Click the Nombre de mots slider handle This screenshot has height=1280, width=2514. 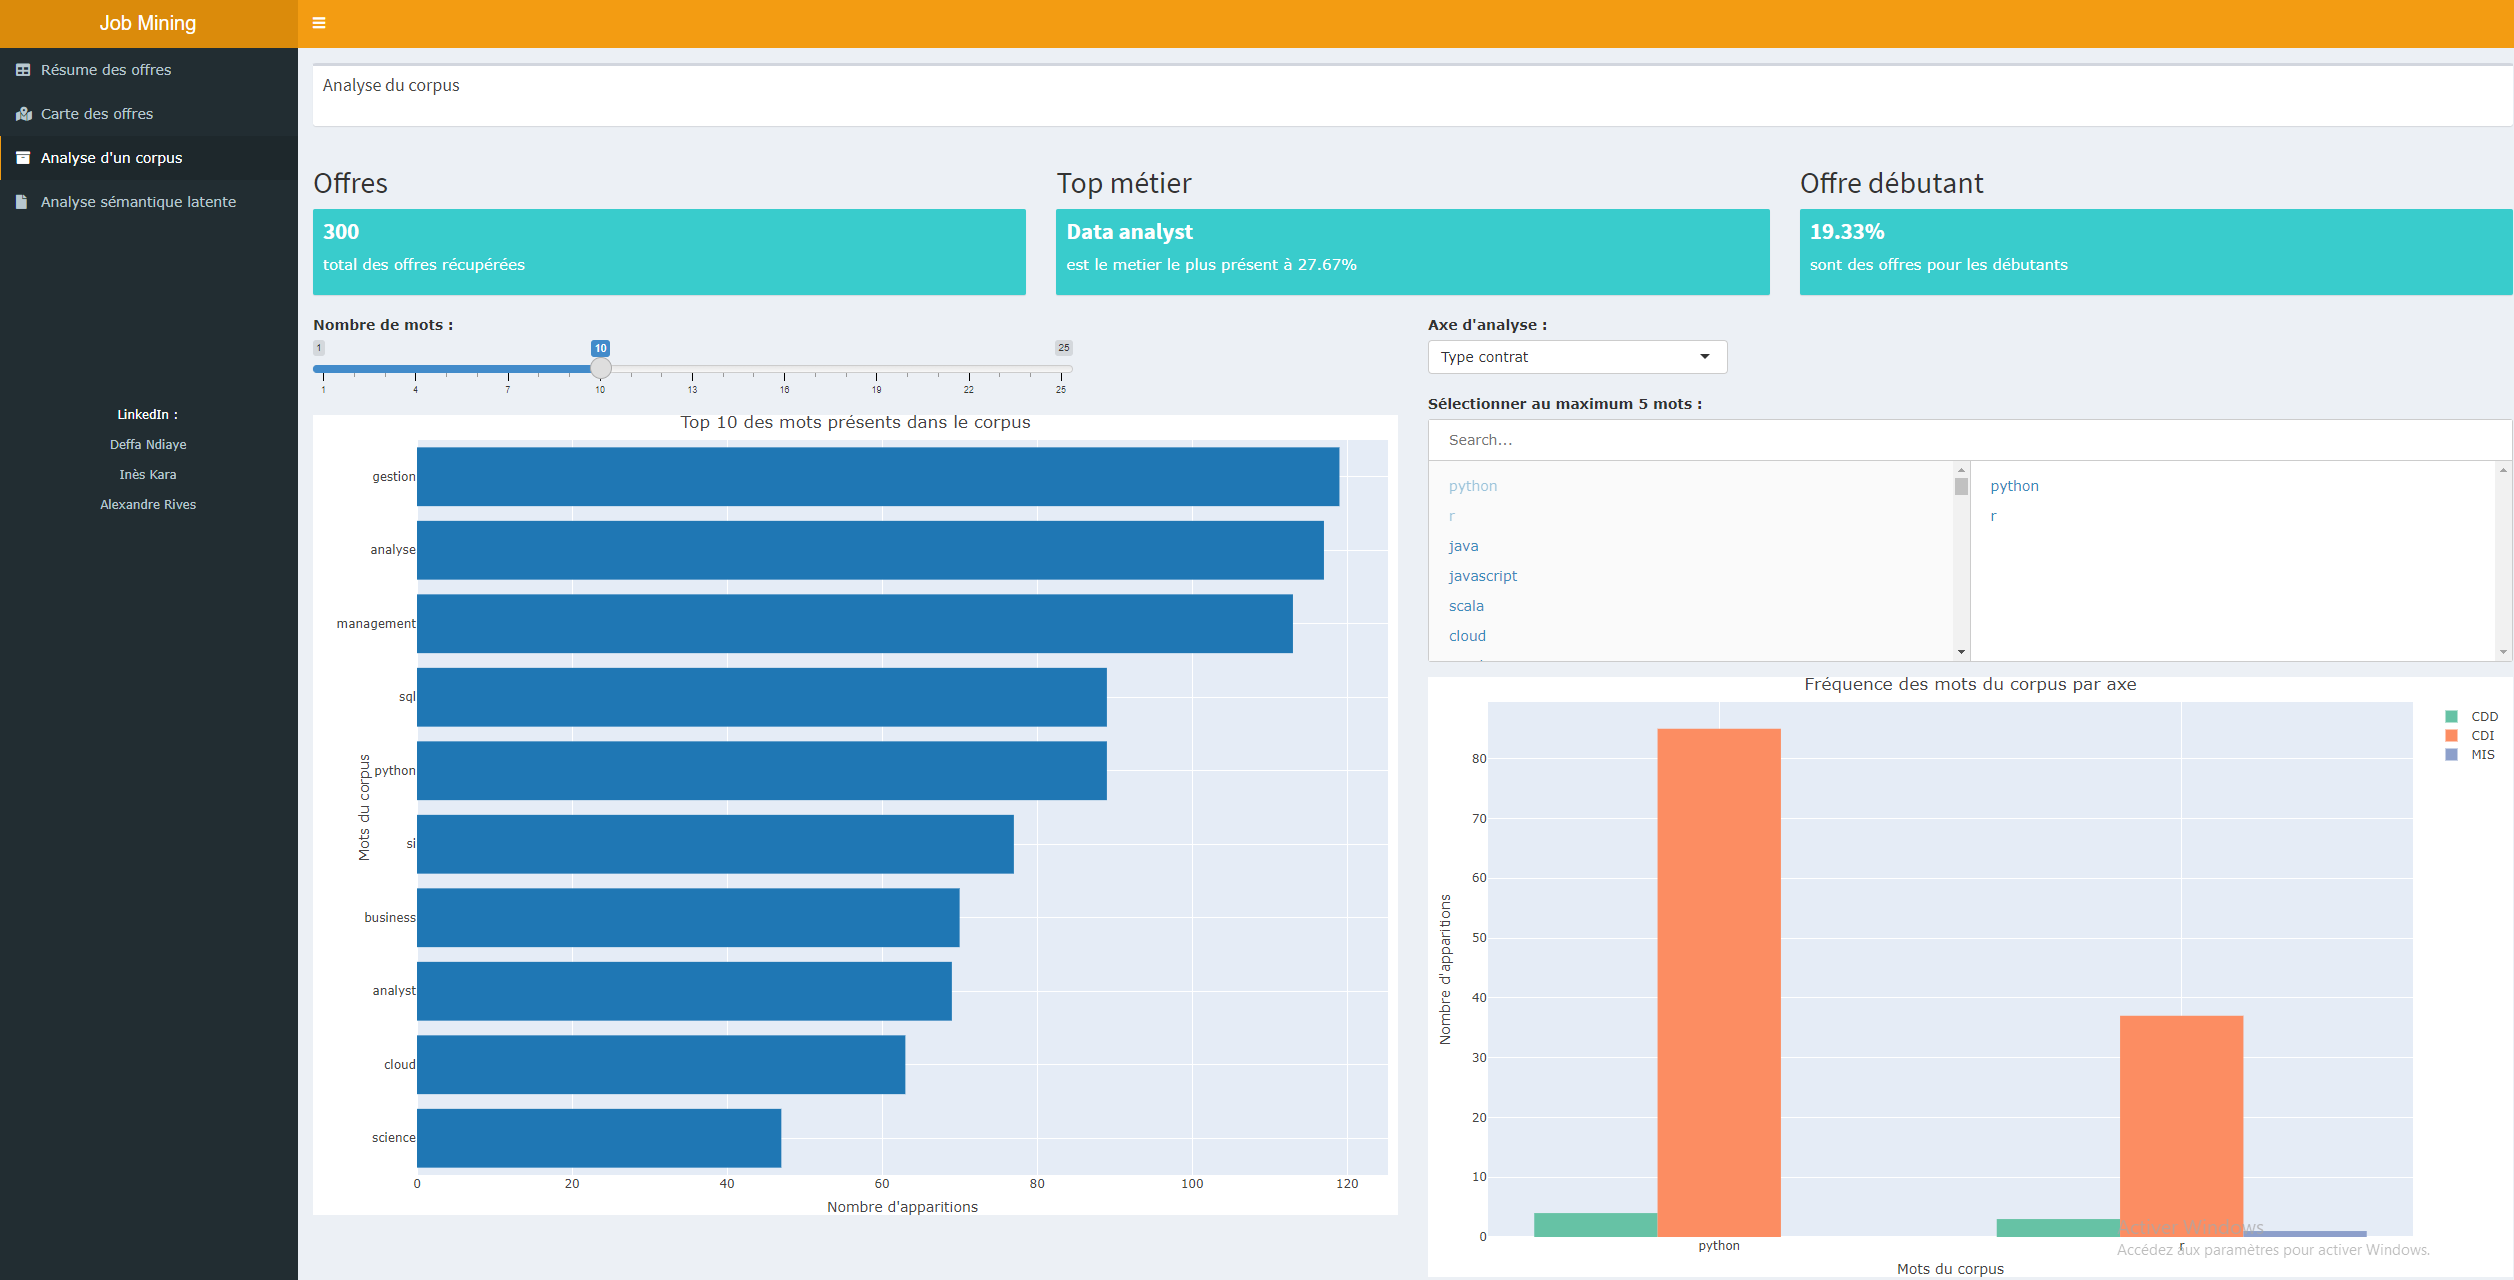[600, 368]
